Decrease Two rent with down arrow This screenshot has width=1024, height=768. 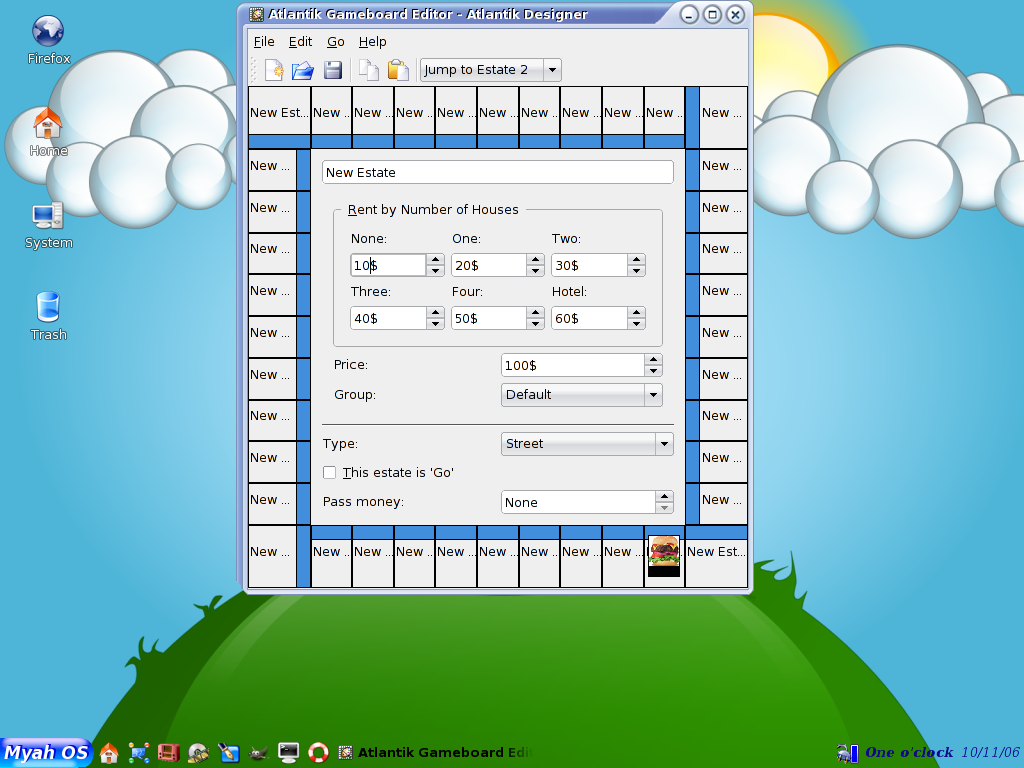click(x=636, y=271)
